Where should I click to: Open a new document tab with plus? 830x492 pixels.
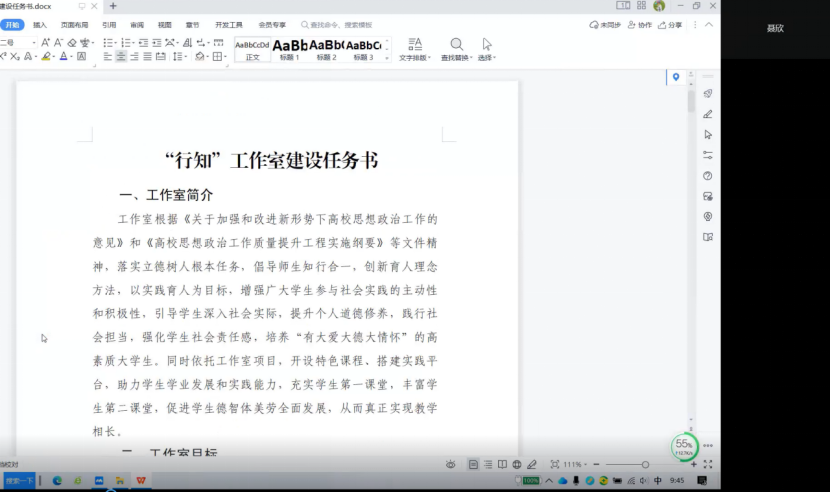coord(113,6)
